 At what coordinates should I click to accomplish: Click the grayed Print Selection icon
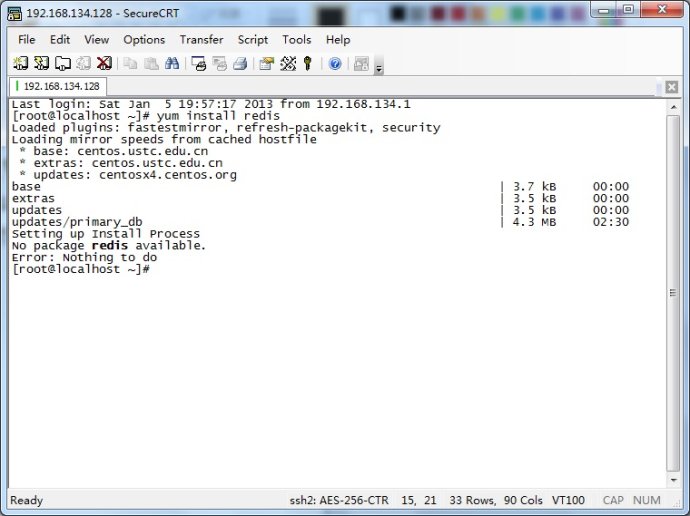(x=220, y=64)
